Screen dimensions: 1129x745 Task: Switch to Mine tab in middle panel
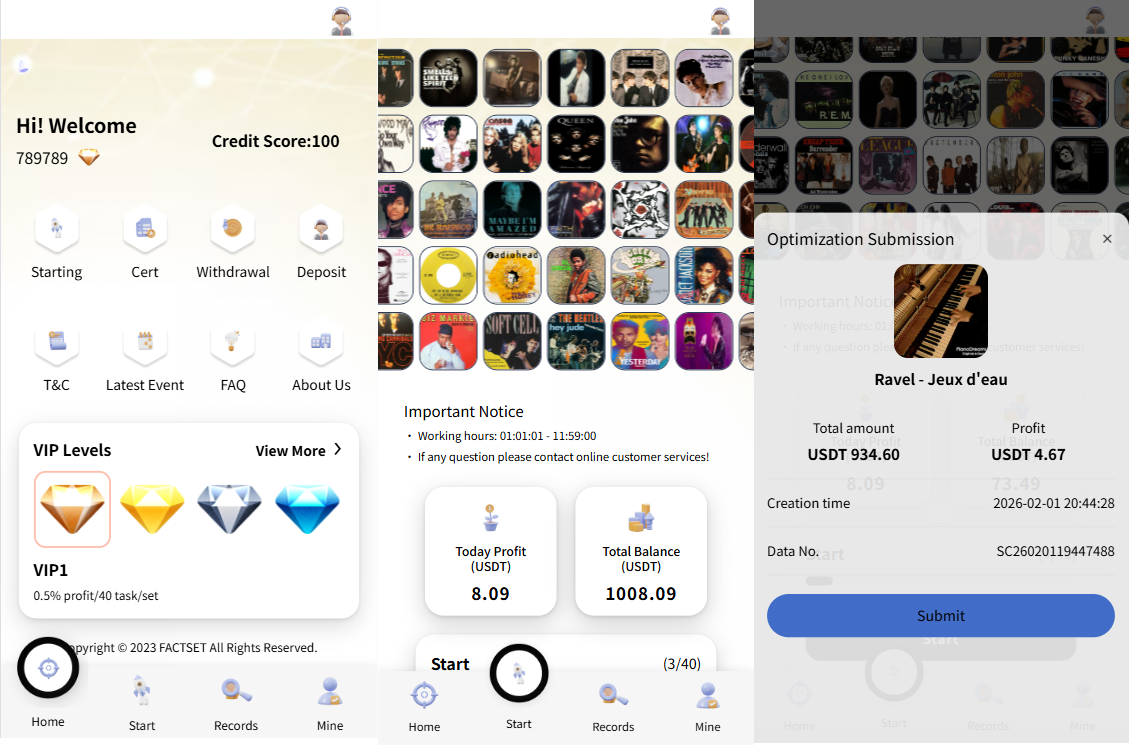[707, 706]
